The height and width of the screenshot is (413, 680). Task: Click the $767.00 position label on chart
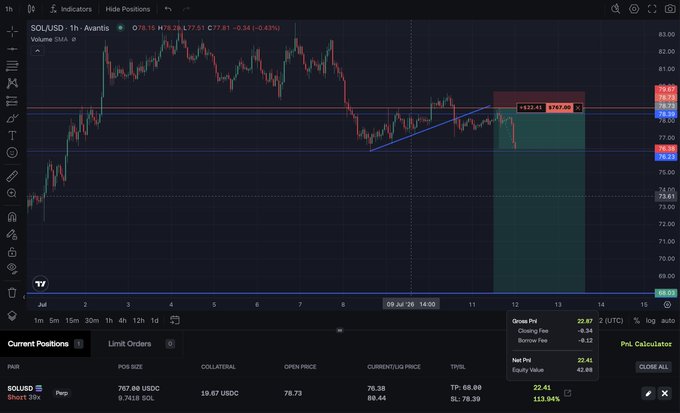559,108
